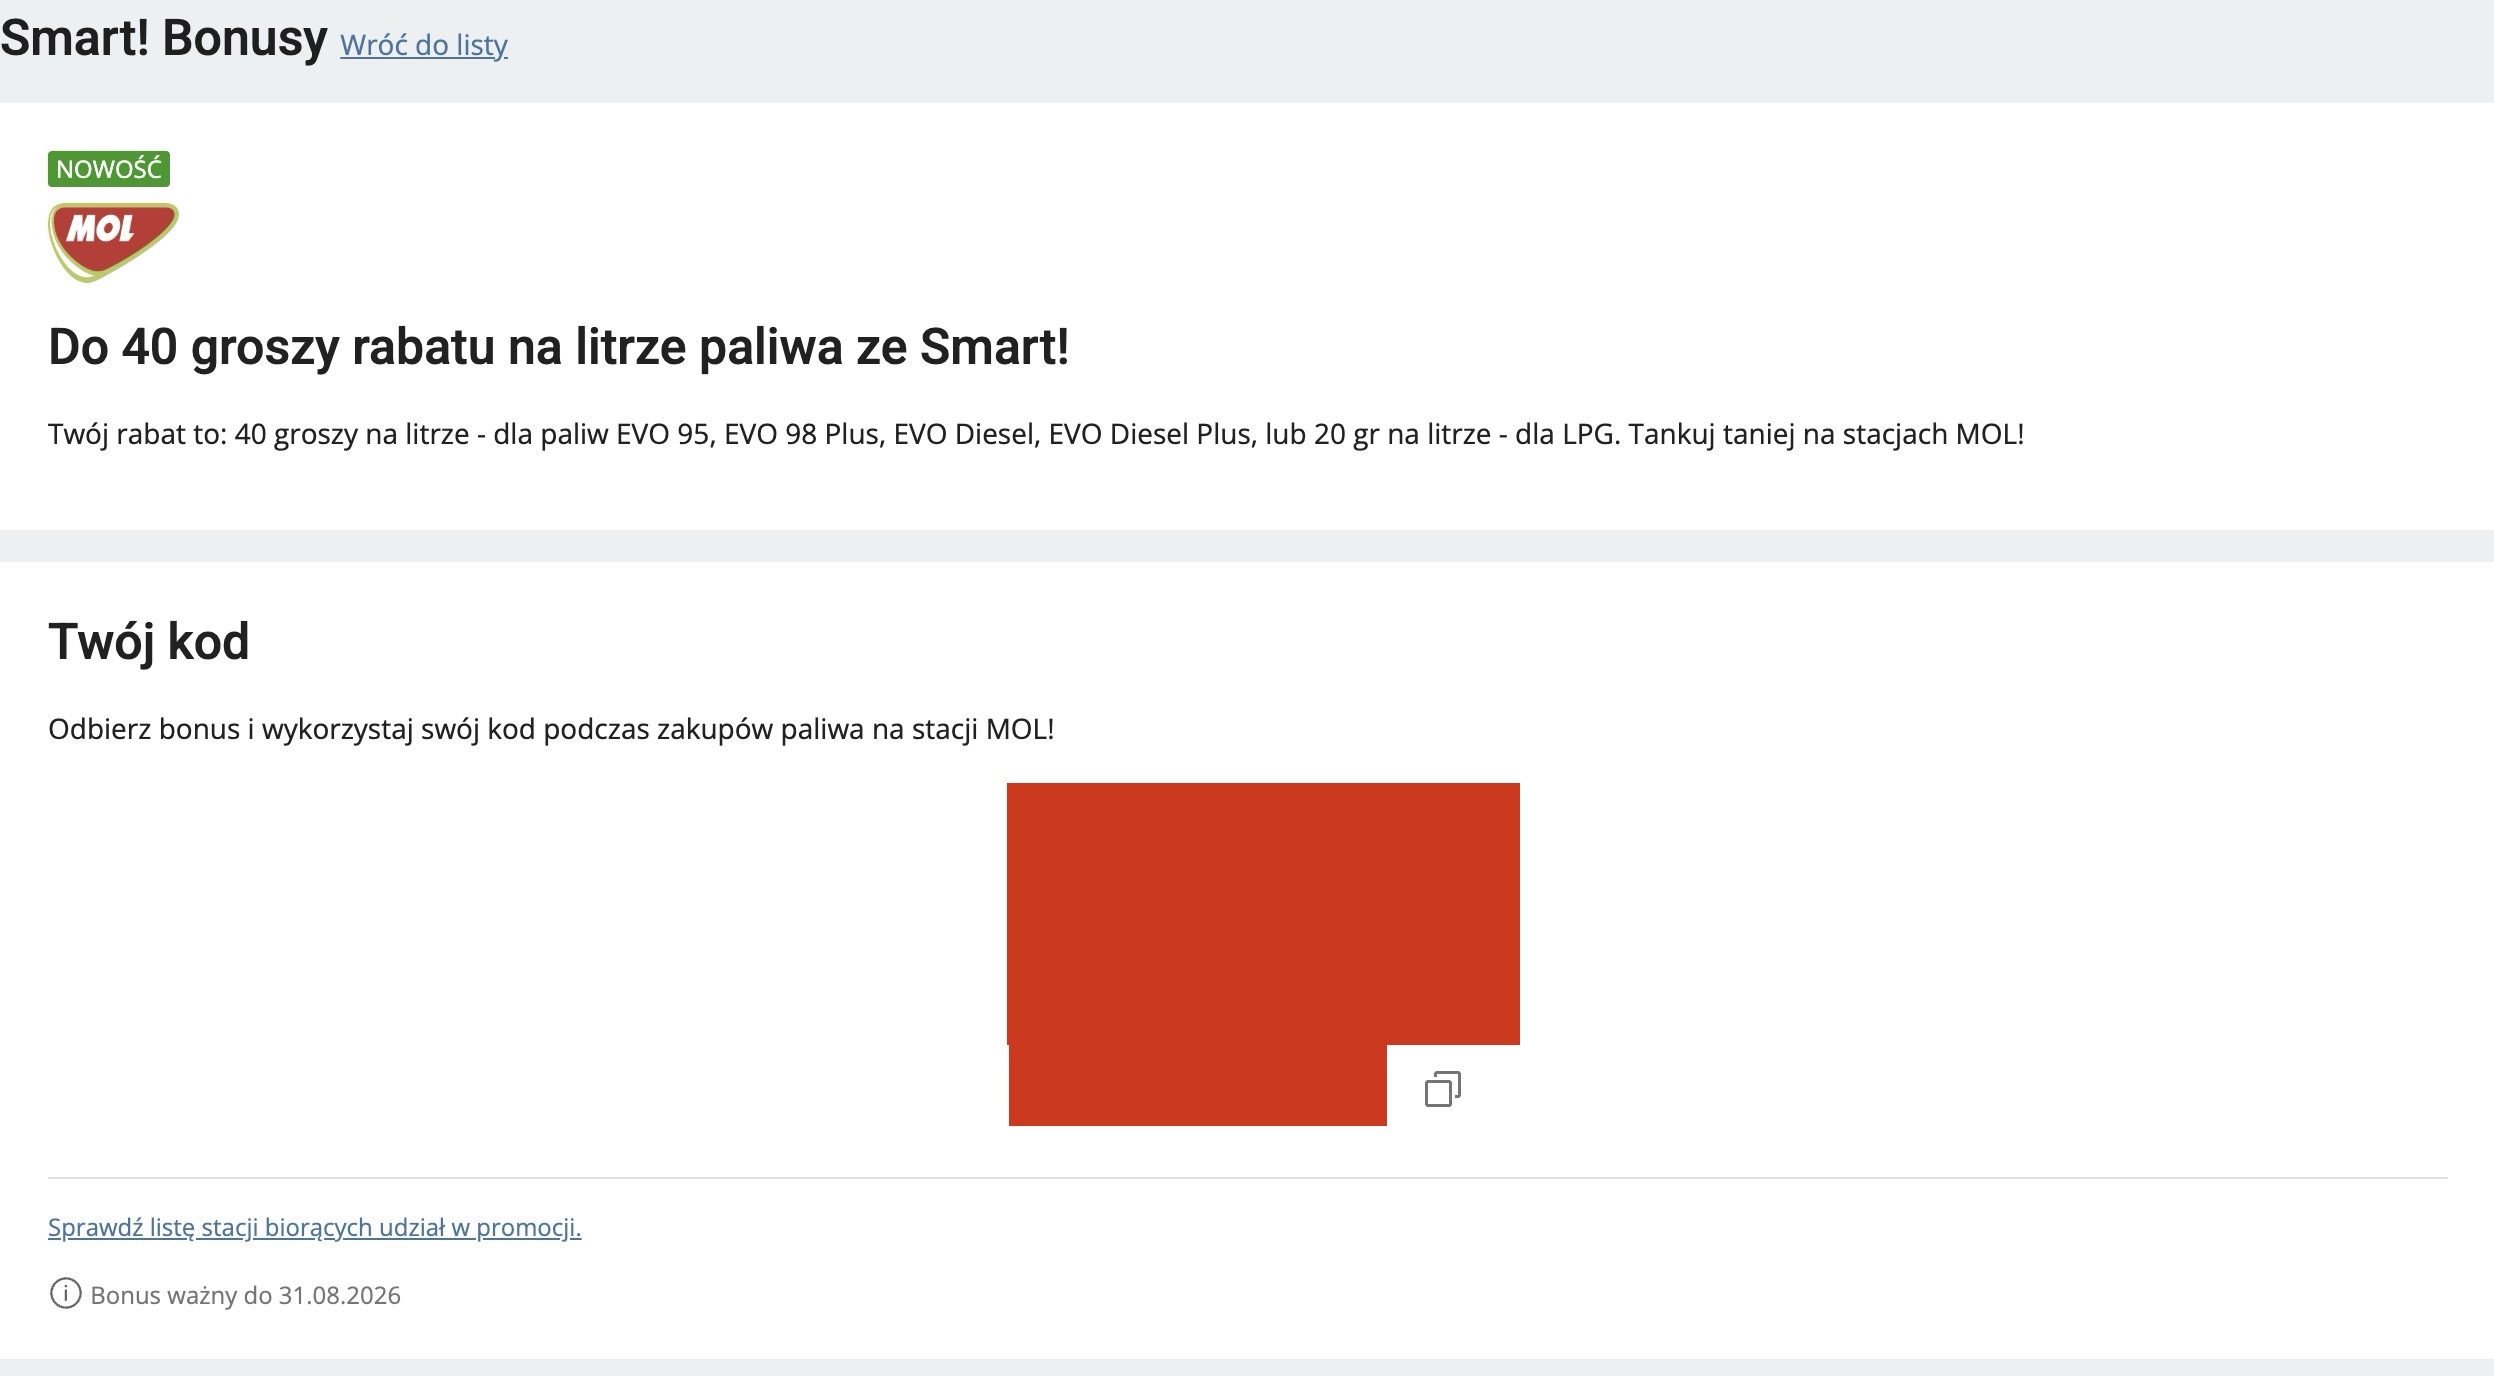The height and width of the screenshot is (1376, 2494).
Task: Go back via 'Wróć do listy' link
Action: click(x=424, y=45)
